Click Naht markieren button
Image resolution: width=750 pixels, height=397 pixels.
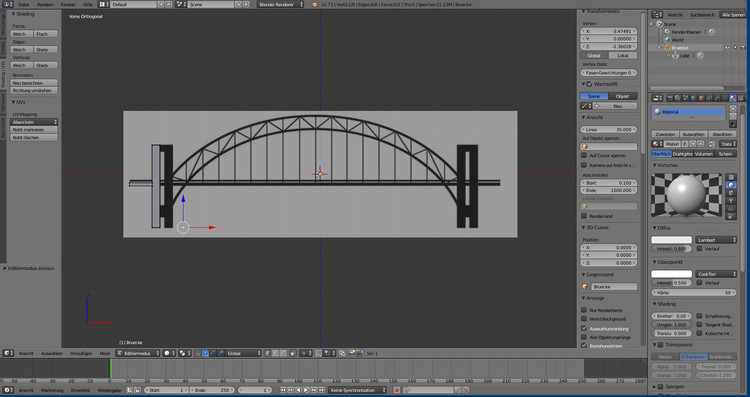[34, 130]
